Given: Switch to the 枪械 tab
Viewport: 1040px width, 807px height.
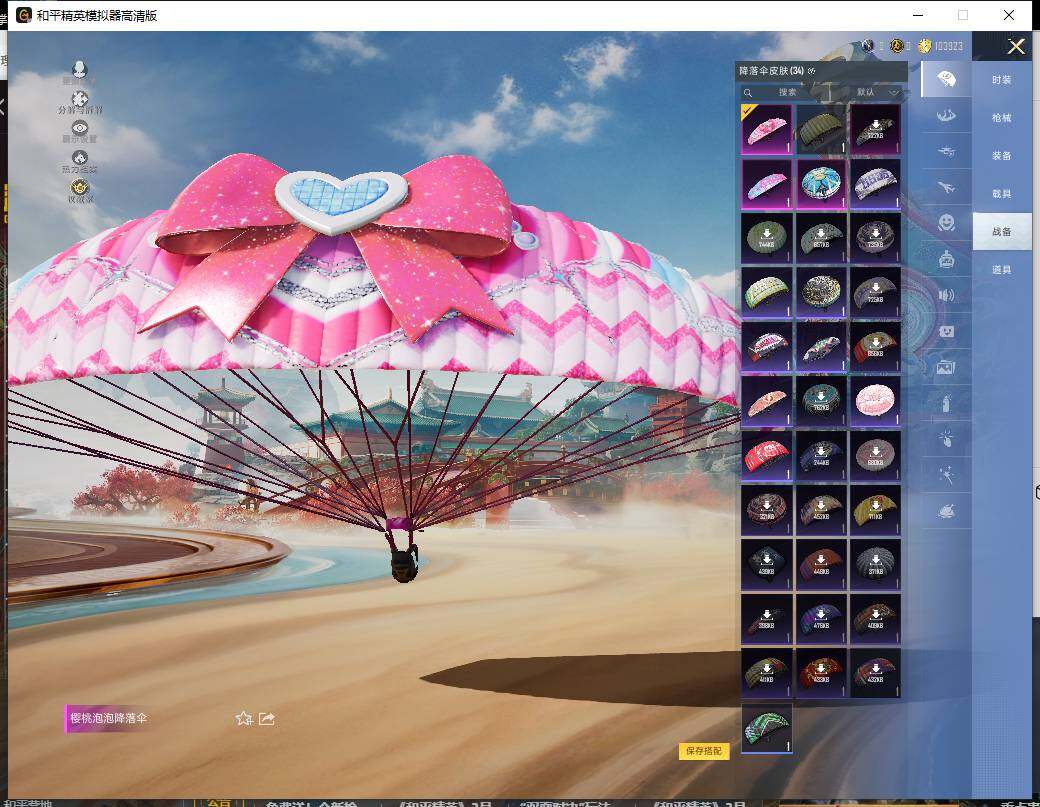Looking at the screenshot, I should pyautogui.click(x=1002, y=117).
